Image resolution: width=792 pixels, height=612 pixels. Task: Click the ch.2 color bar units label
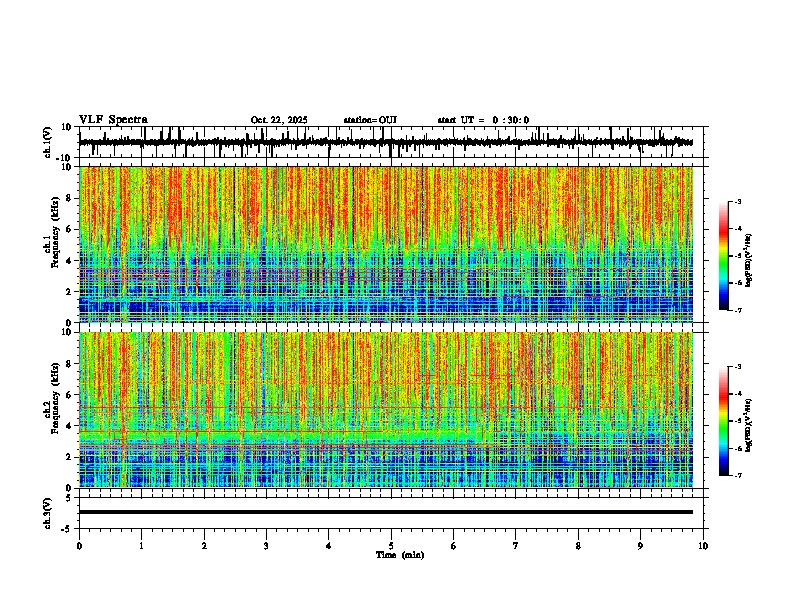[750, 425]
